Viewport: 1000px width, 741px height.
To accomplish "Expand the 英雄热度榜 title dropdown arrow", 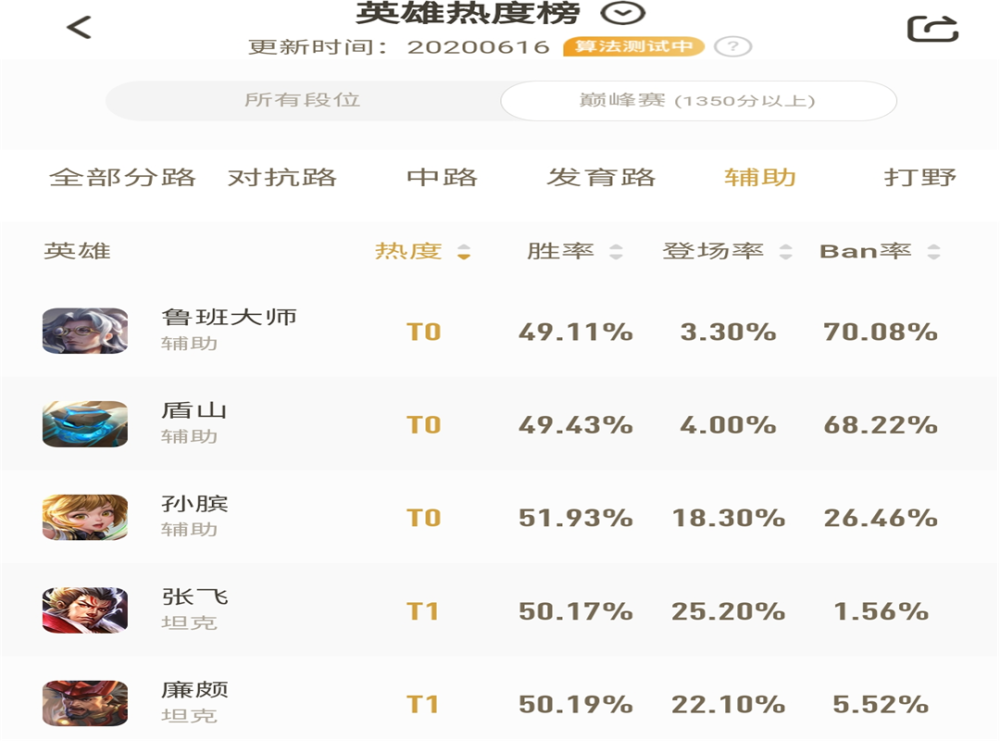I will (623, 13).
